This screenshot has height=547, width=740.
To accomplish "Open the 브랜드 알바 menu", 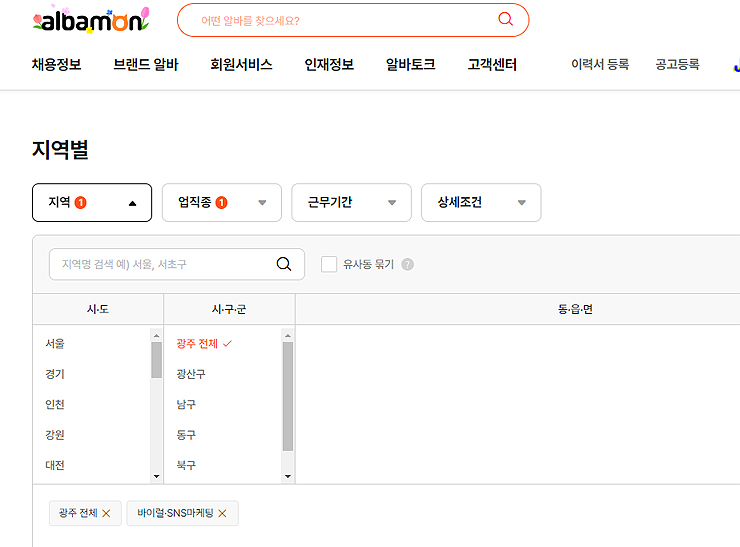I will (146, 64).
